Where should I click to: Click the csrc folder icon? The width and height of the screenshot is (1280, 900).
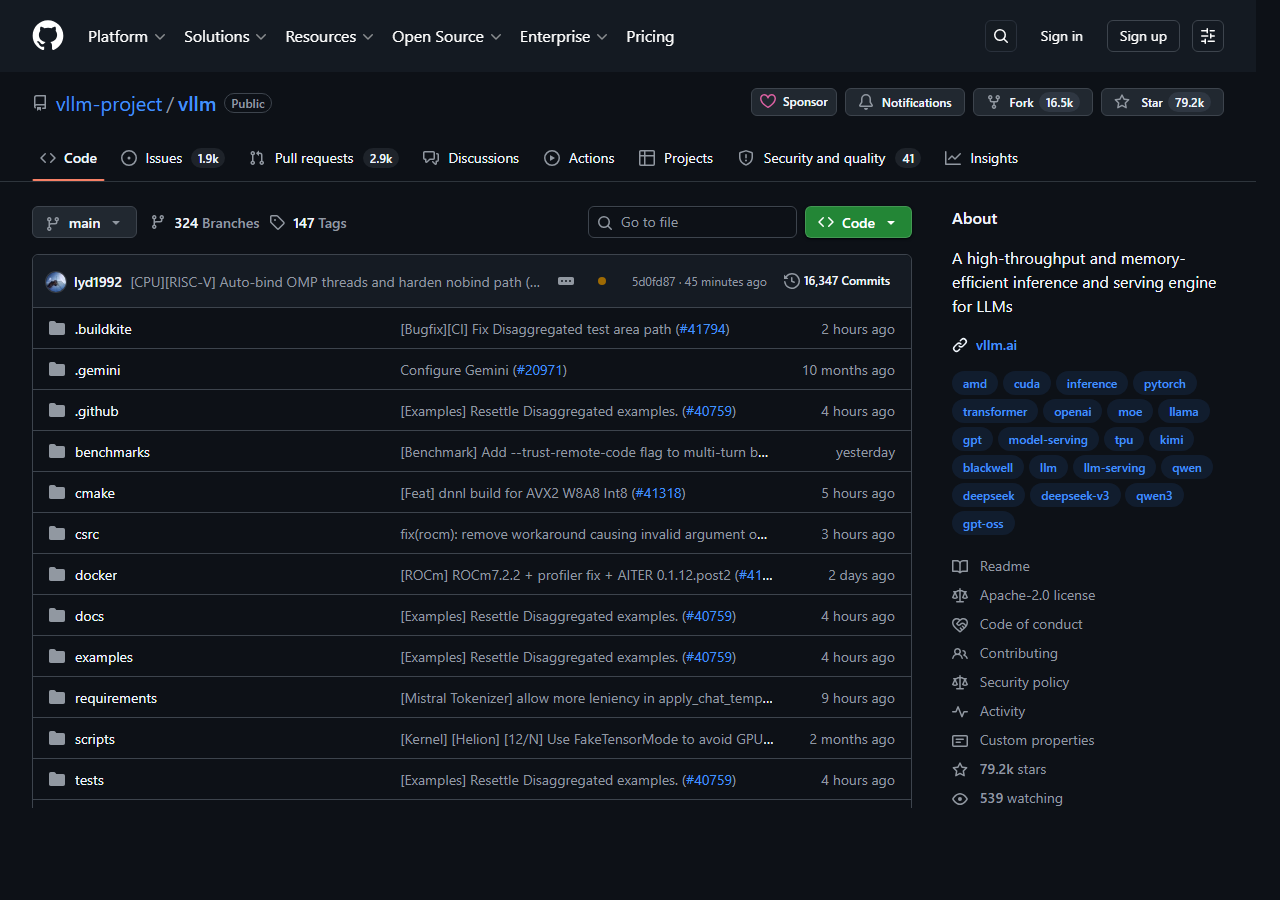57,534
